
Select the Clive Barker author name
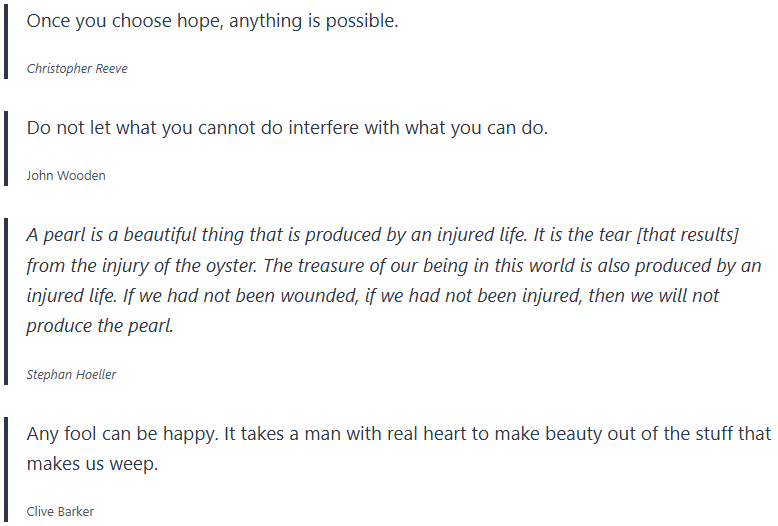60,512
